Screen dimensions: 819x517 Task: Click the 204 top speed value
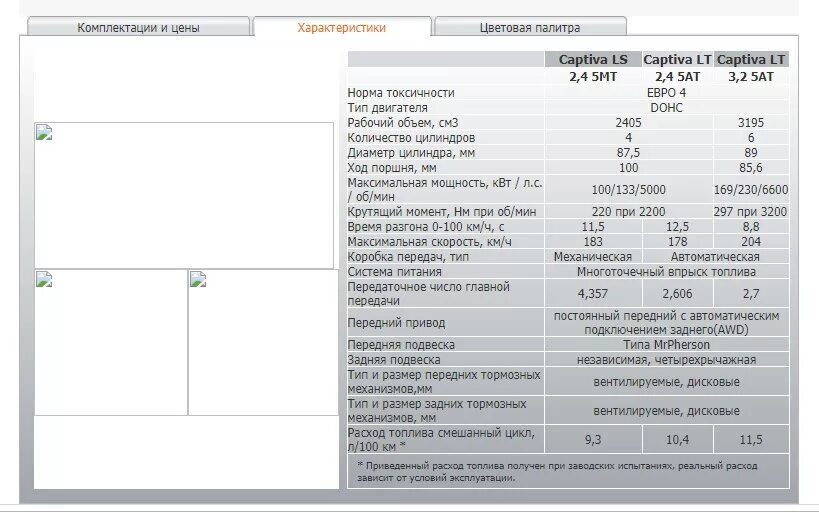(751, 242)
